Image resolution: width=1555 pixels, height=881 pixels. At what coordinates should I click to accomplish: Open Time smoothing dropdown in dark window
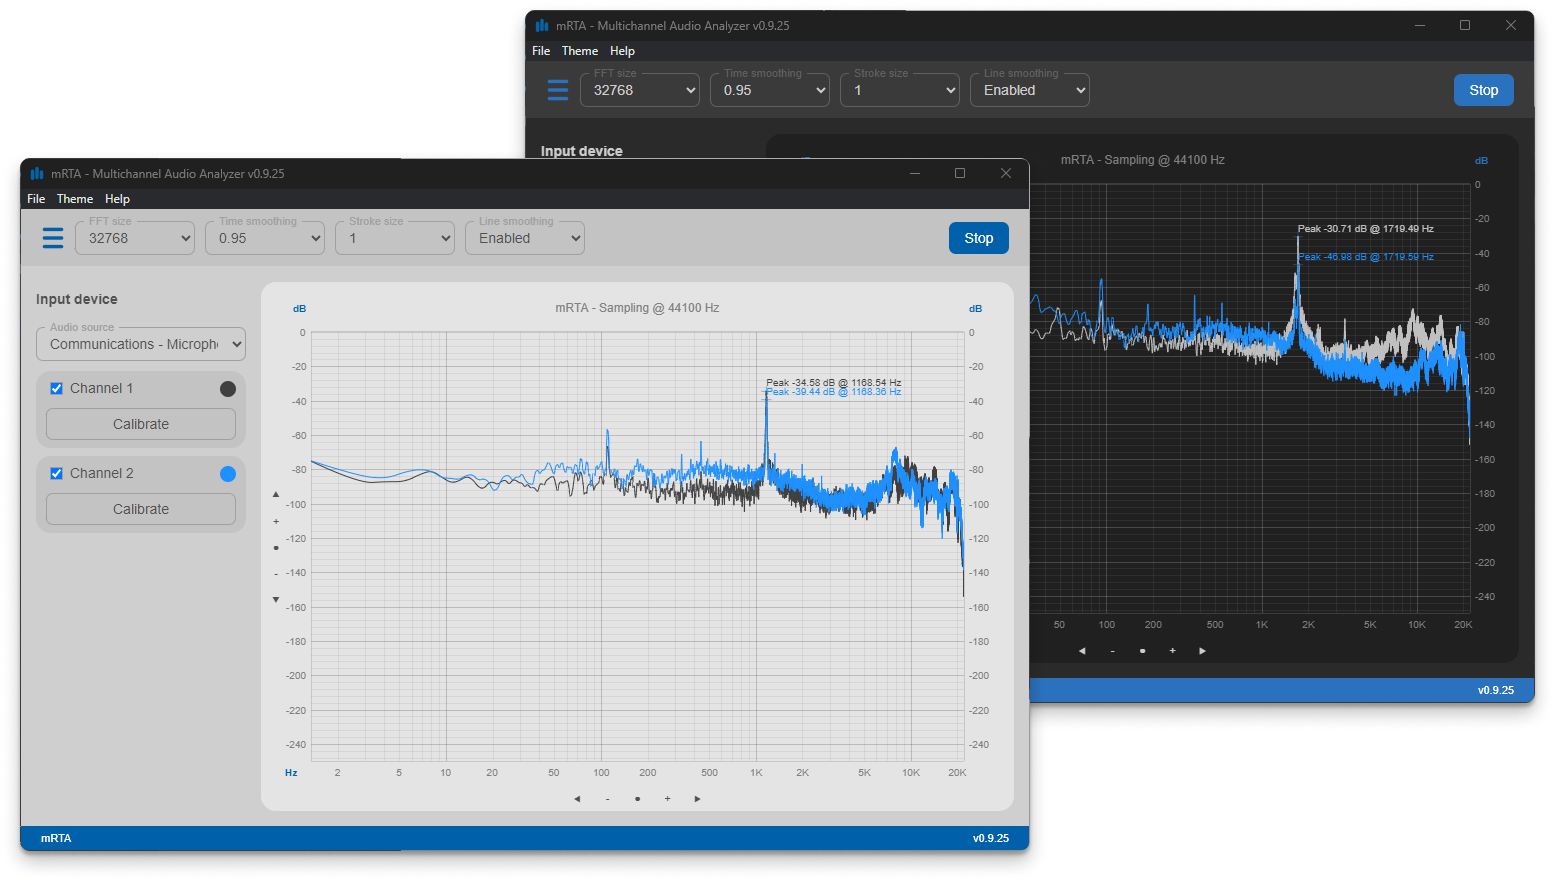click(x=770, y=90)
